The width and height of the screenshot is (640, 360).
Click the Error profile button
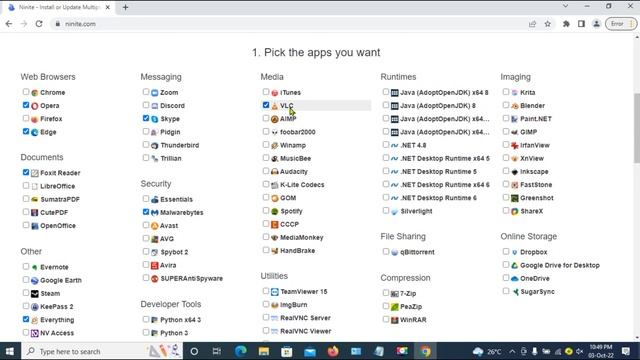pyautogui.click(x=621, y=24)
